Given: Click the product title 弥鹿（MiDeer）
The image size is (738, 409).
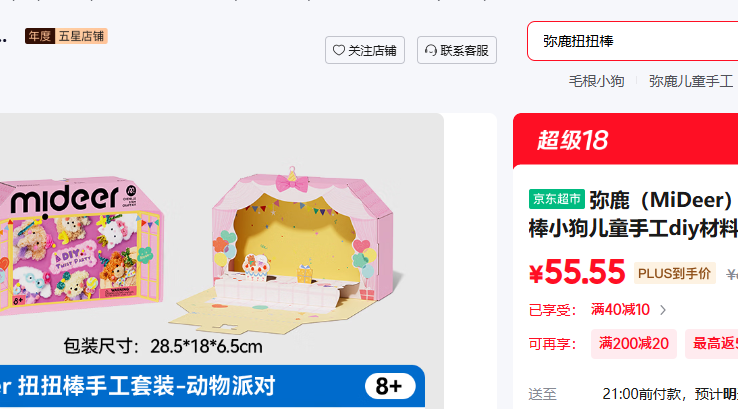Looking at the screenshot, I should click(661, 200).
